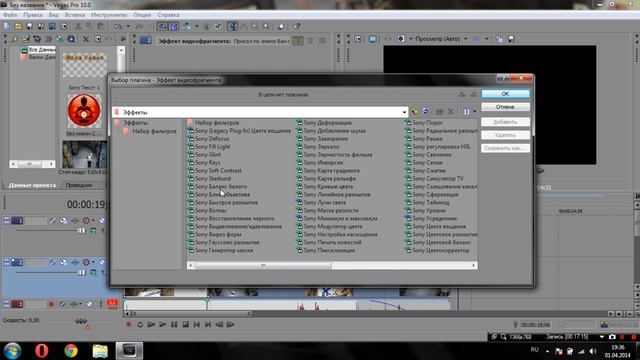The height and width of the screenshot is (360, 640).
Task: Click the playback rate slider
Action: [x=81, y=322]
